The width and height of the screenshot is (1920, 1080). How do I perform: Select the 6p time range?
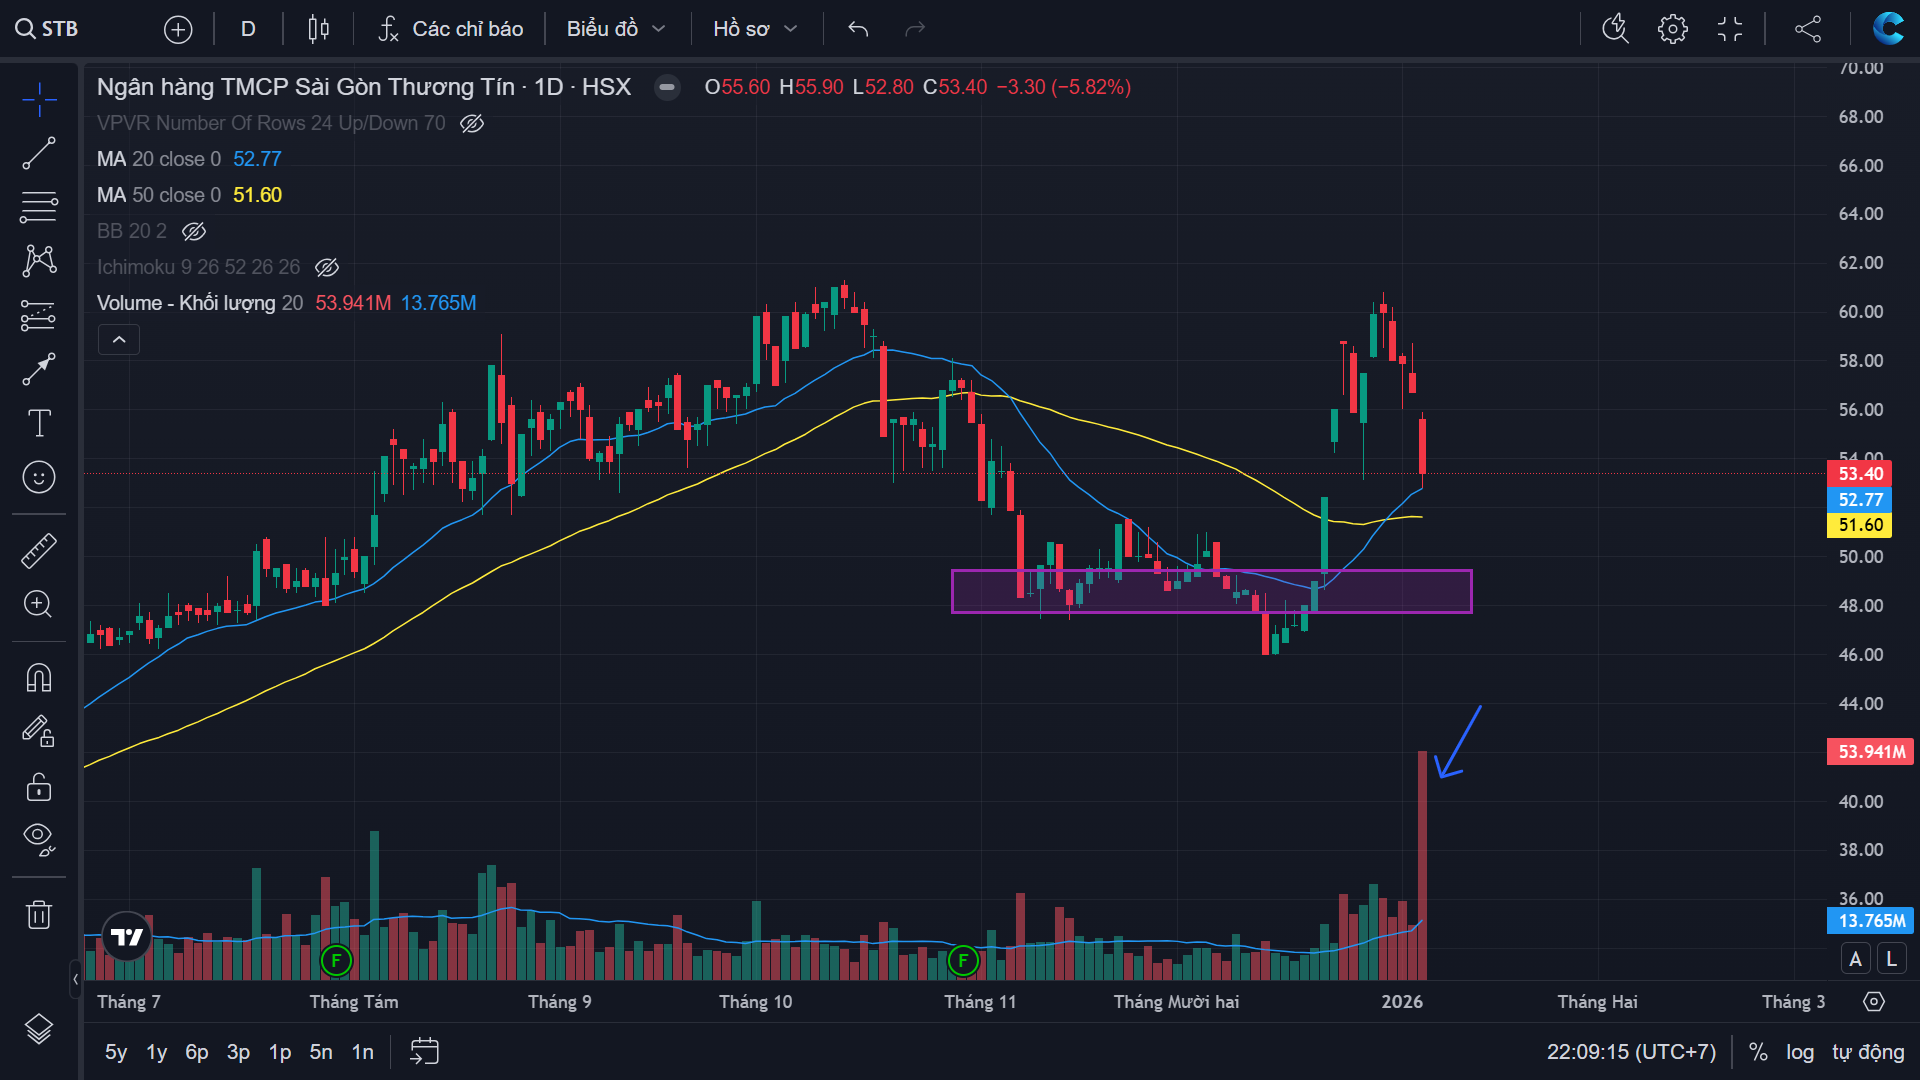(x=196, y=1052)
